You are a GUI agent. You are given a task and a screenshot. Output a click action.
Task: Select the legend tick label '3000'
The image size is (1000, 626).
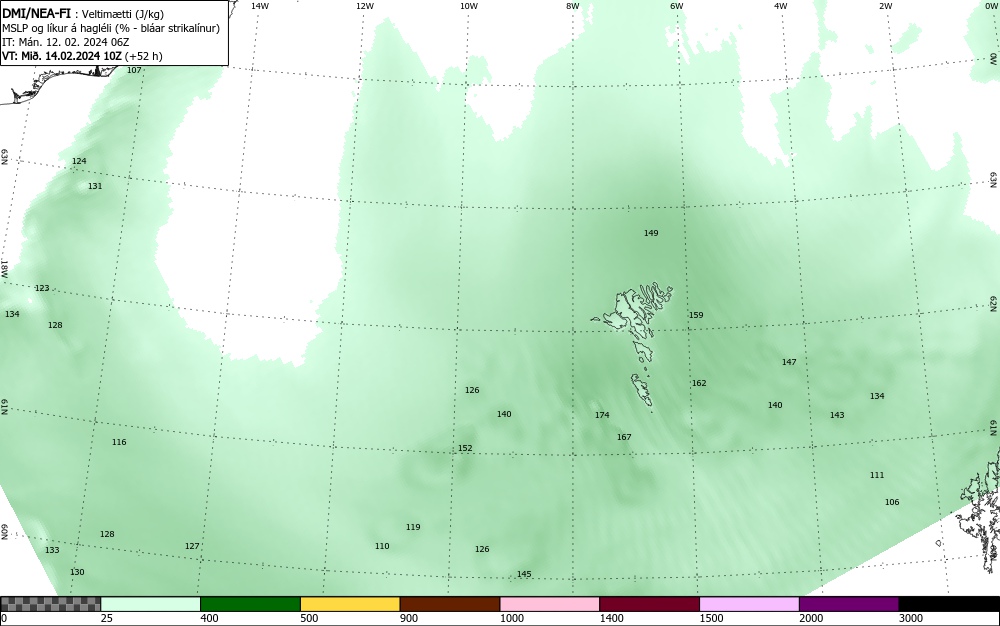[911, 618]
